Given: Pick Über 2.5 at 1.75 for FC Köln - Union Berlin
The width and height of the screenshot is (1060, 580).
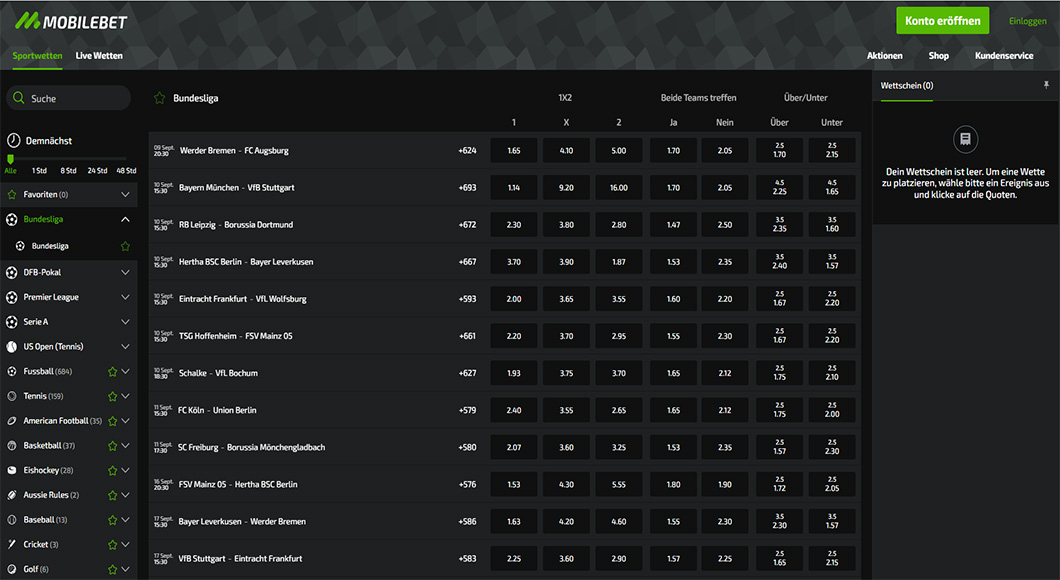Looking at the screenshot, I should click(779, 410).
